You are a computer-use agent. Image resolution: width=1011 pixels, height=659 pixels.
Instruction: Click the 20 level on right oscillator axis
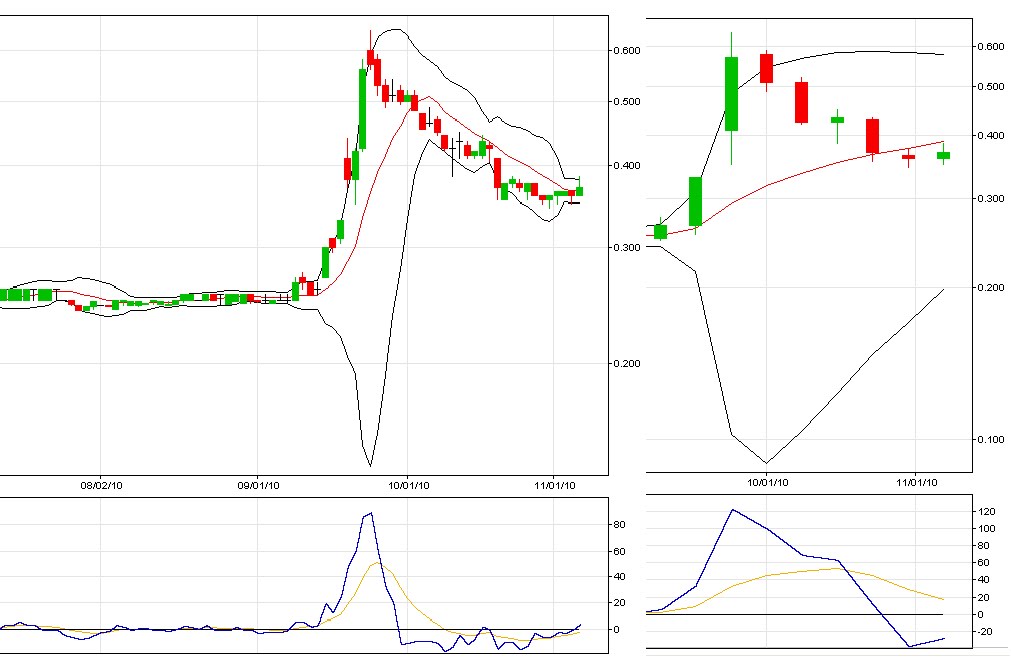pyautogui.click(x=983, y=597)
